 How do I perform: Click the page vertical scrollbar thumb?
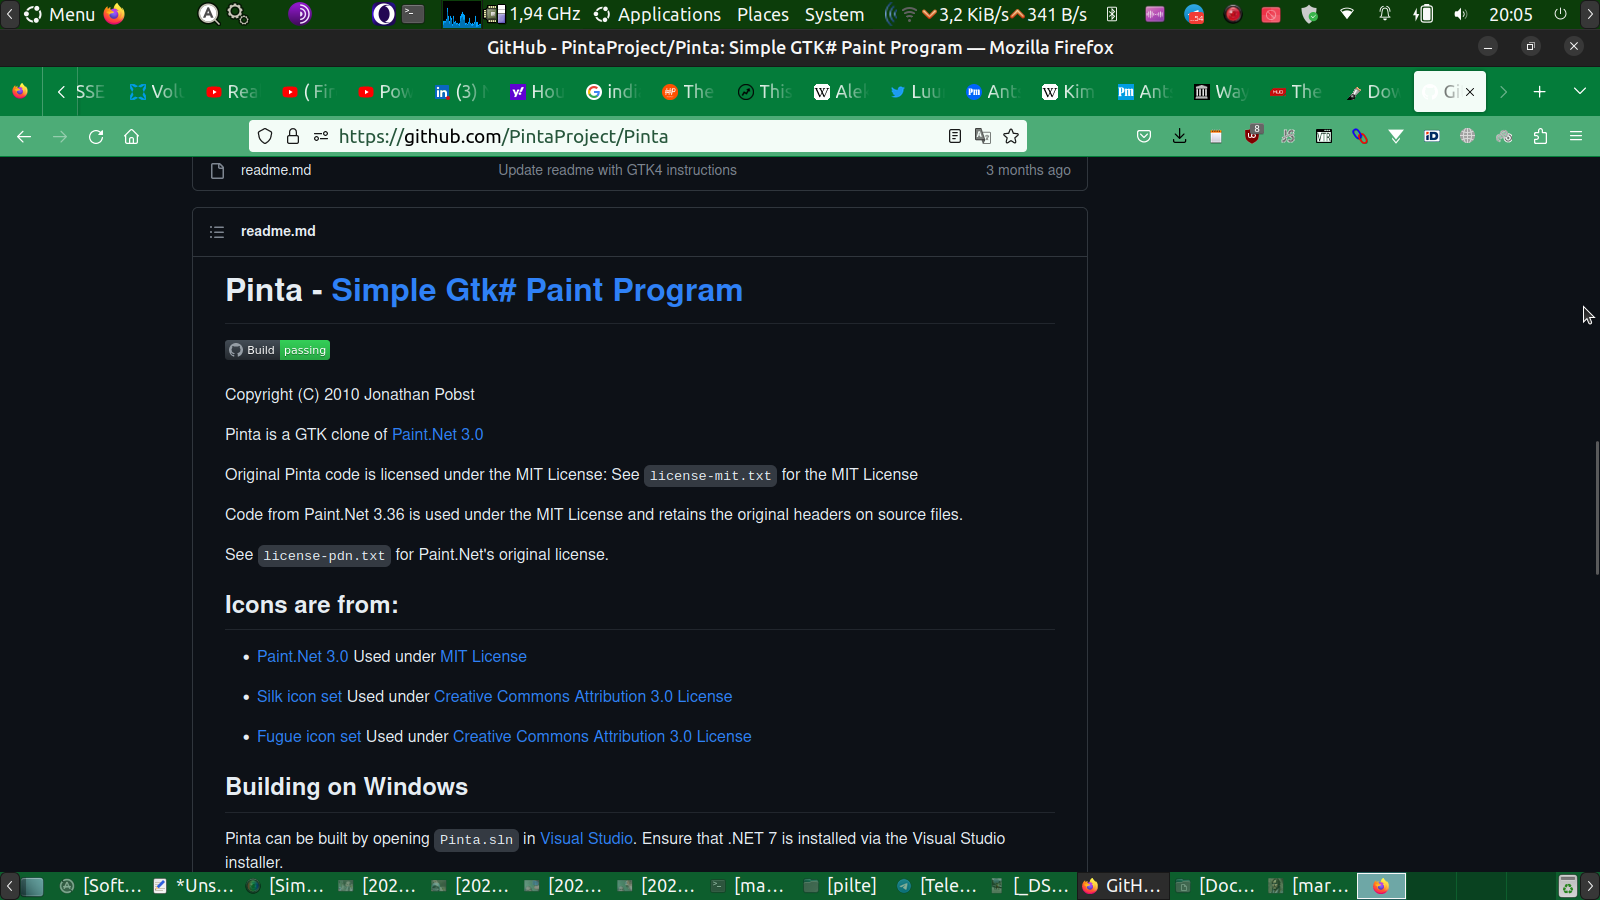[1596, 507]
